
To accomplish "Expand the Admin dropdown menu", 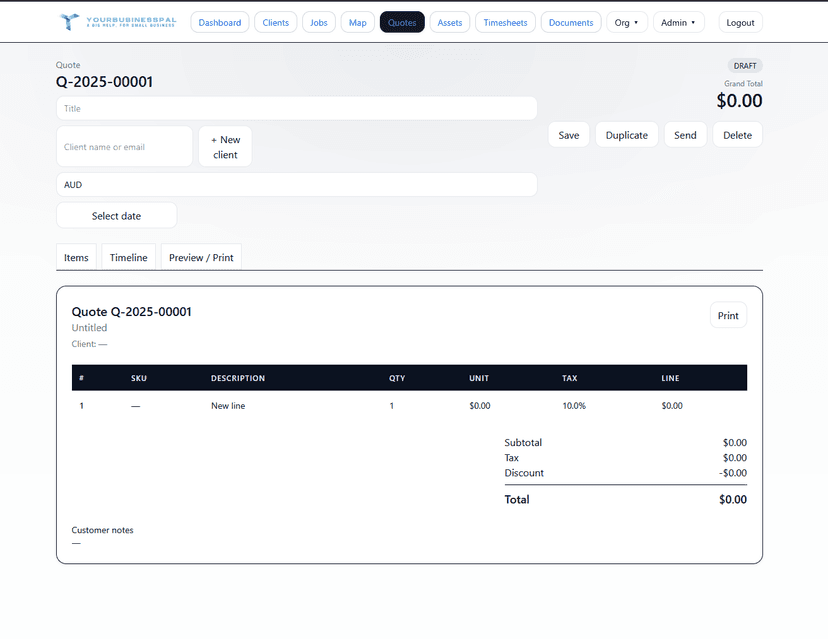I will (x=678, y=22).
